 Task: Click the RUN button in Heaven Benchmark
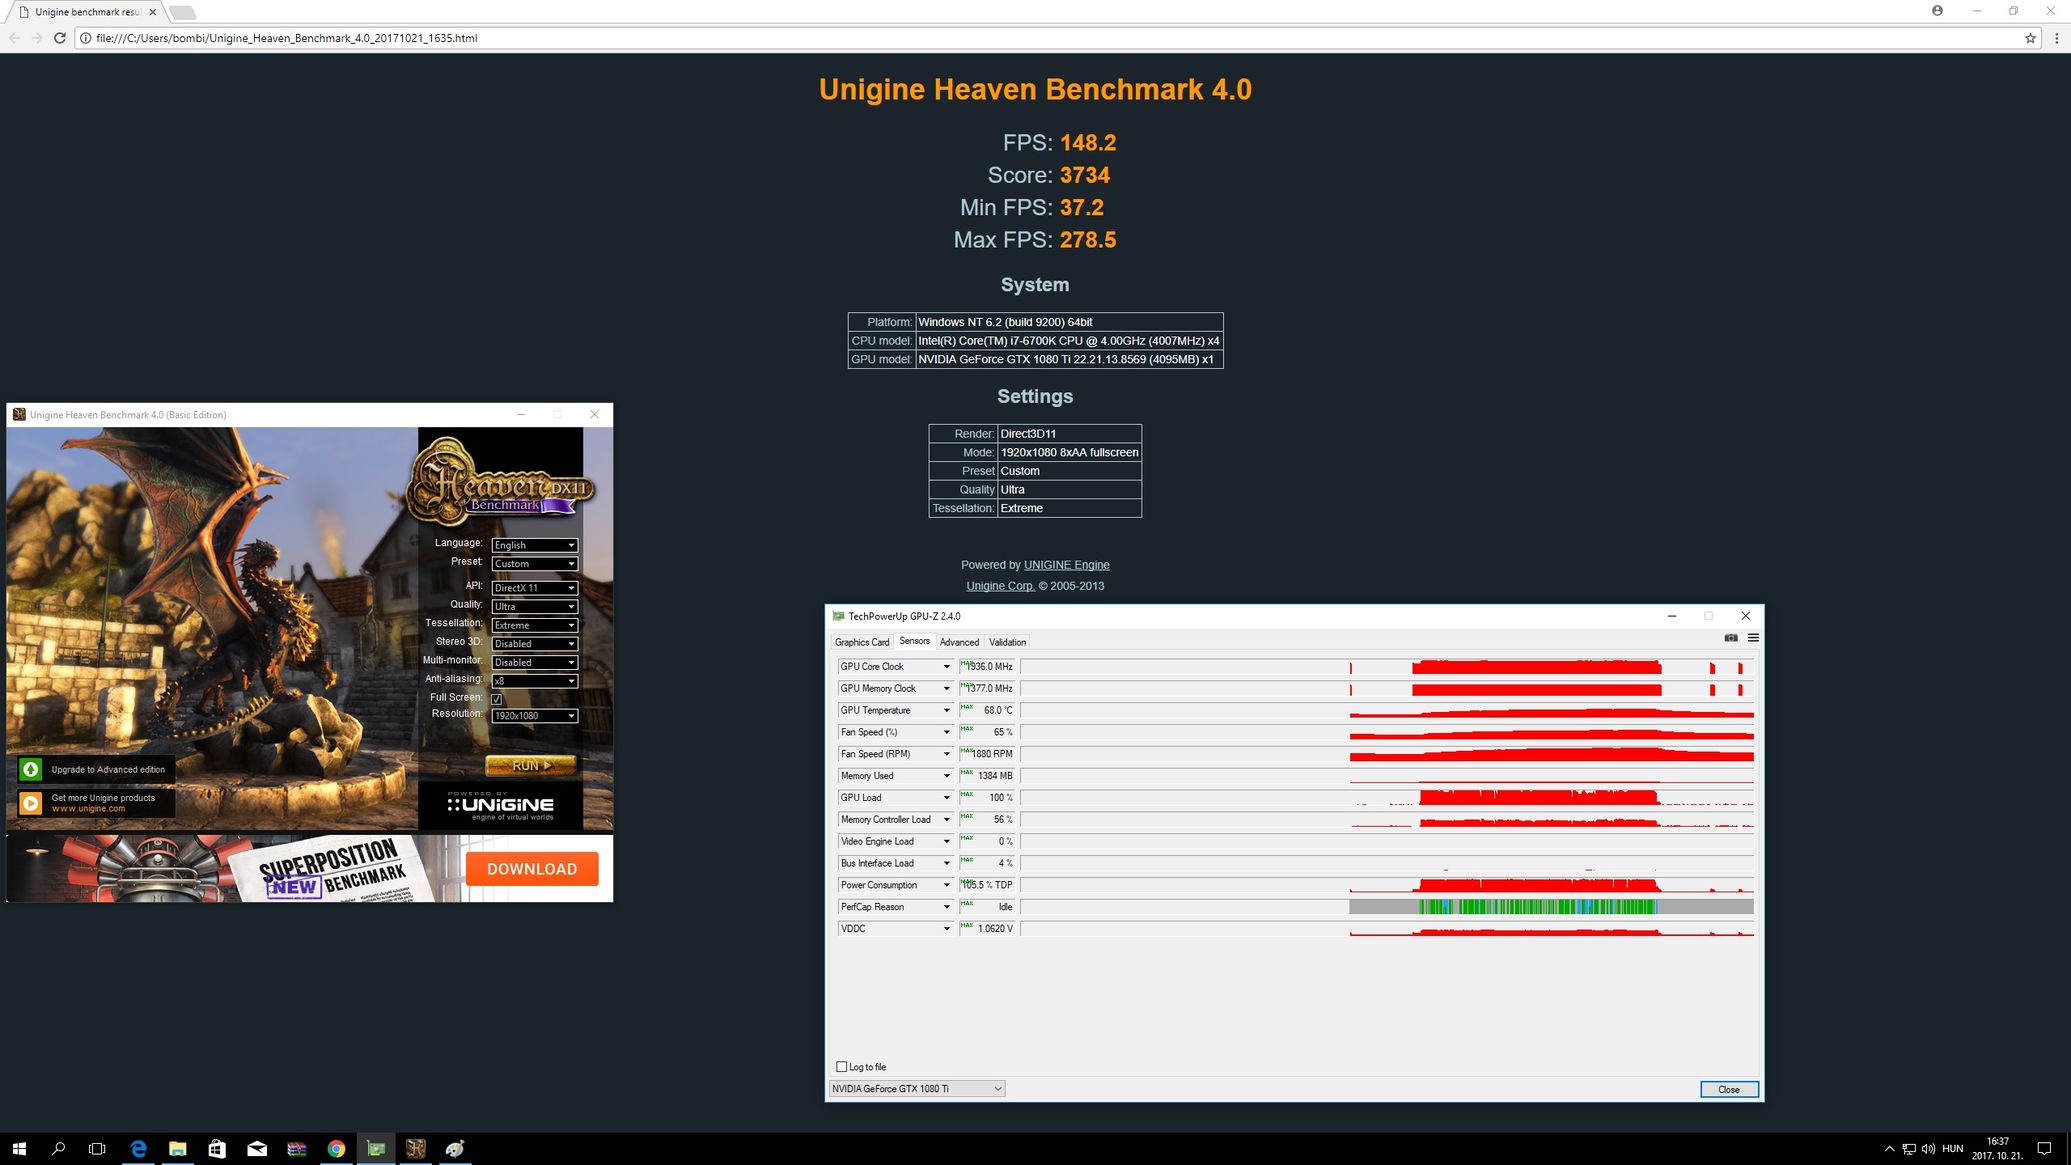click(531, 766)
